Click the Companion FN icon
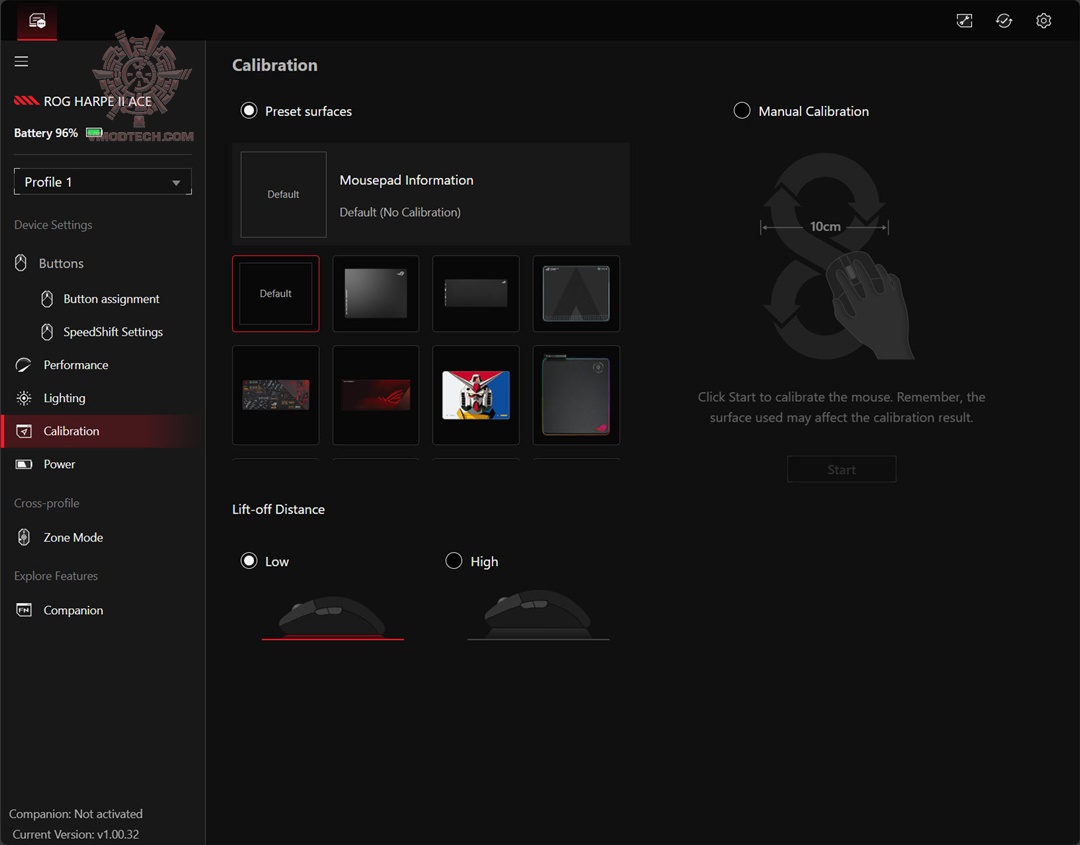Viewport: 1080px width, 845px height. coord(23,610)
